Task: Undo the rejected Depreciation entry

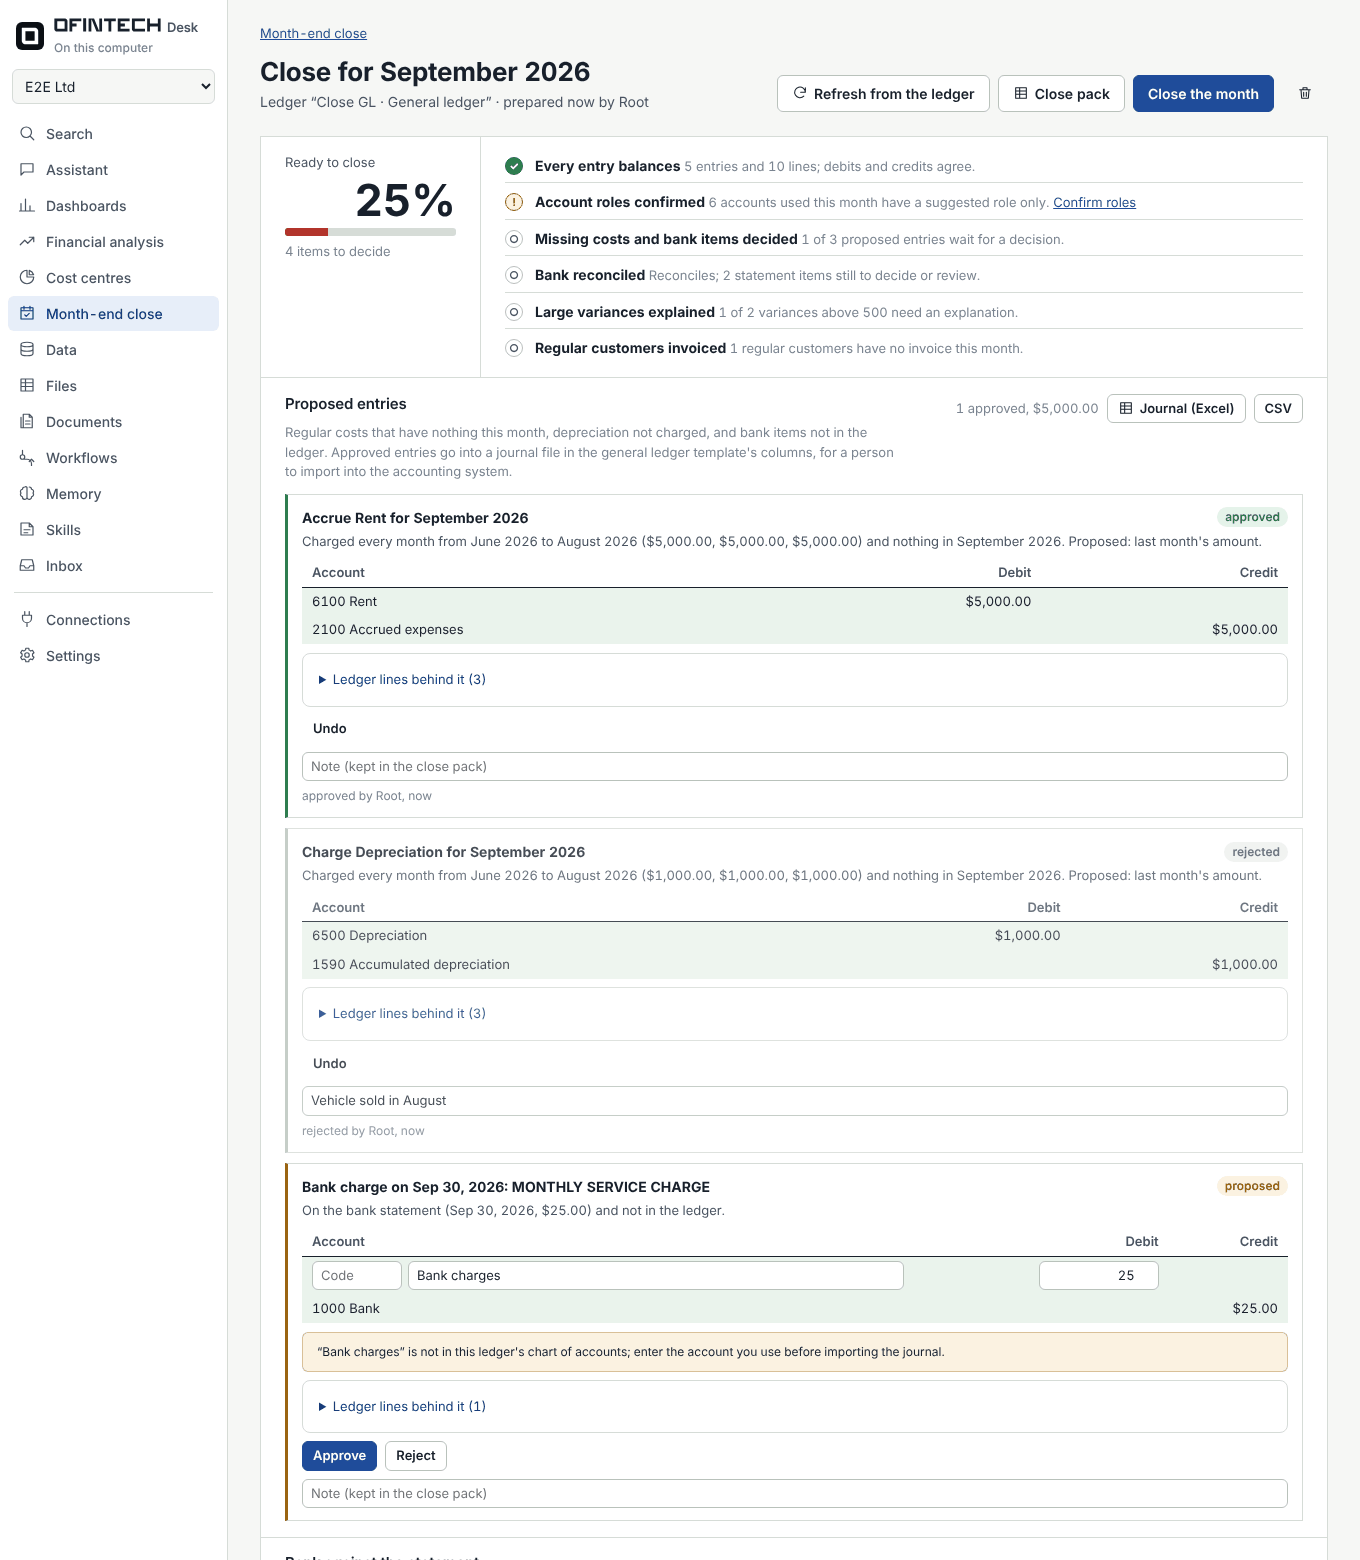Action: [330, 1064]
